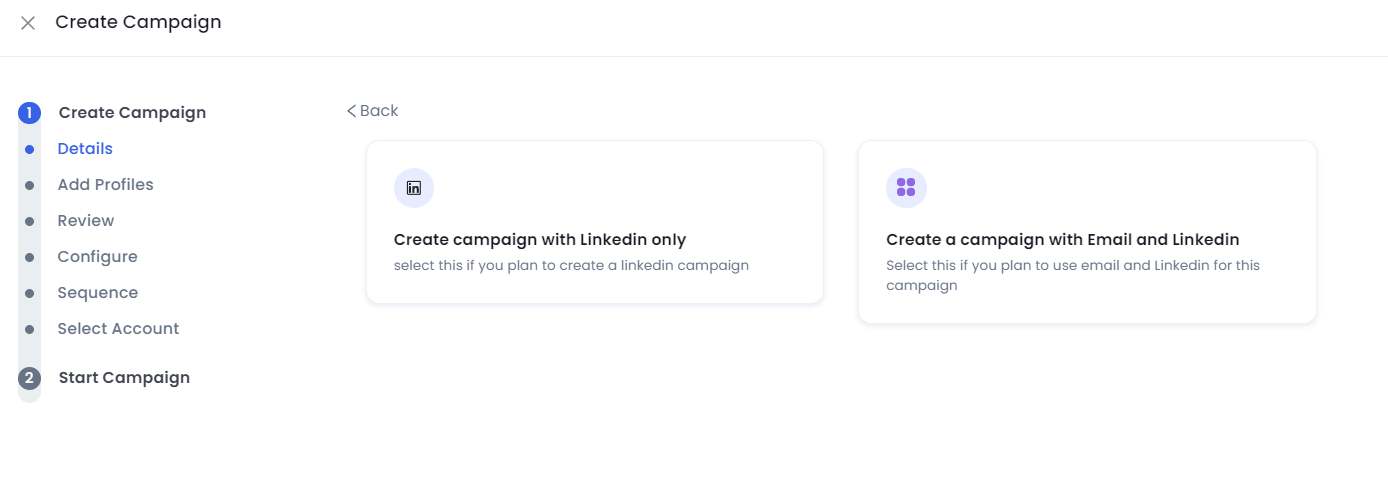
Task: Click the step 1 numbered circle
Action: [29, 112]
